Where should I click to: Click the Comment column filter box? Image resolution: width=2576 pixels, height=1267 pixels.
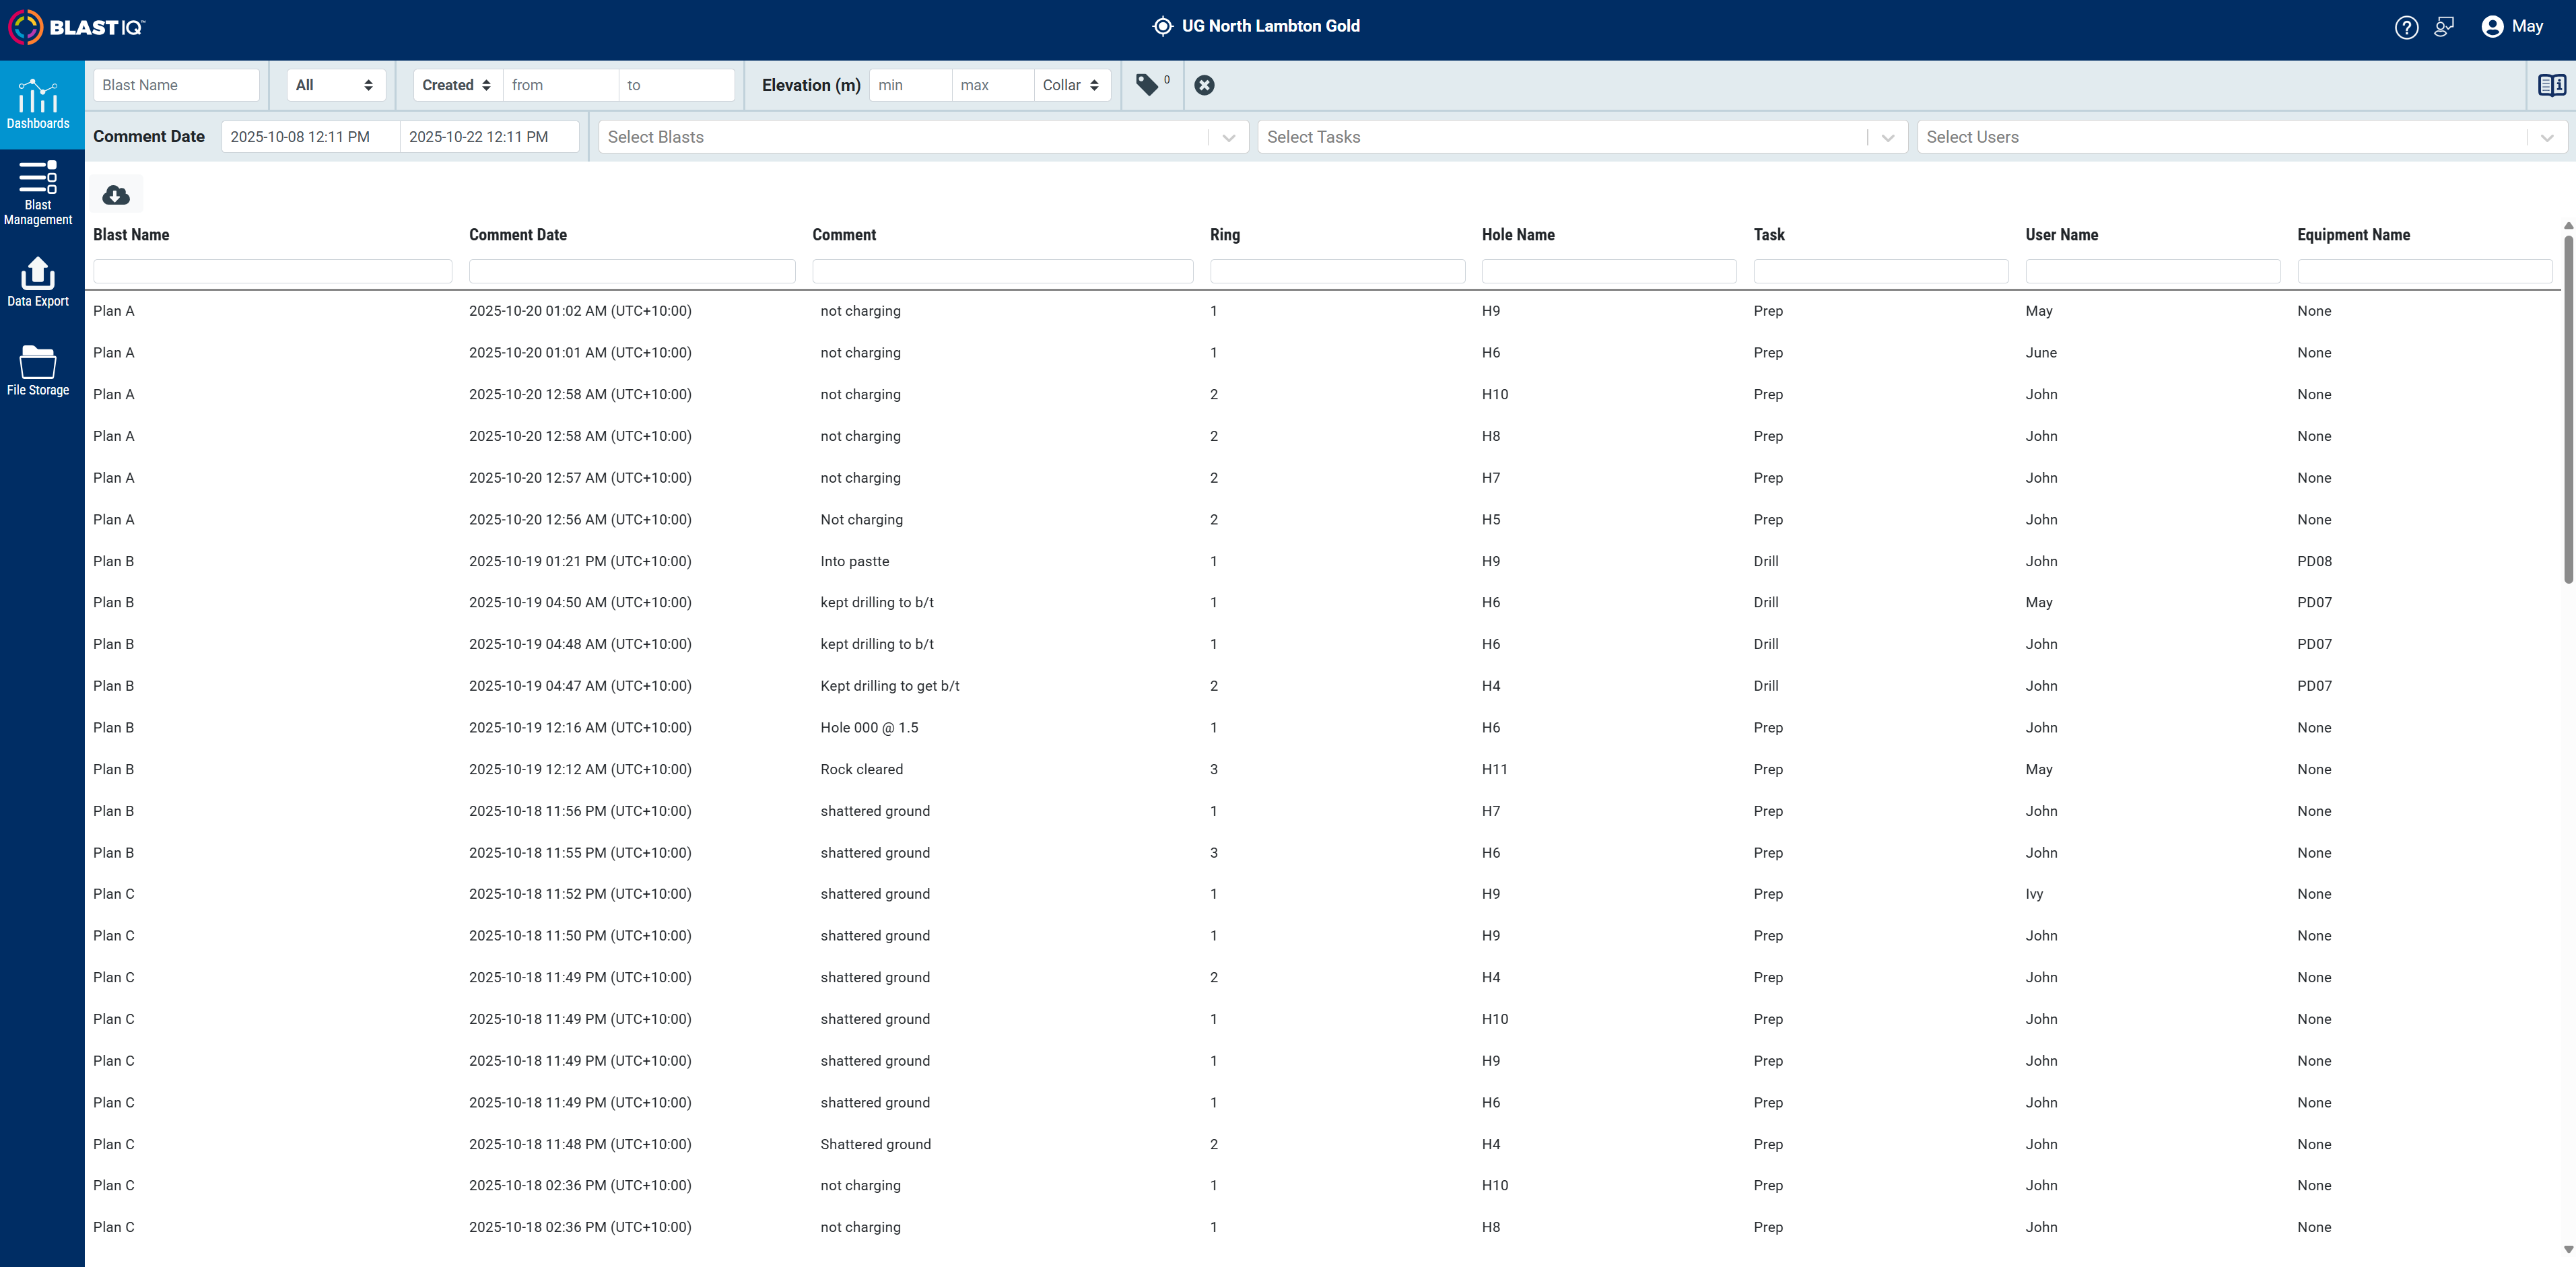1002,271
